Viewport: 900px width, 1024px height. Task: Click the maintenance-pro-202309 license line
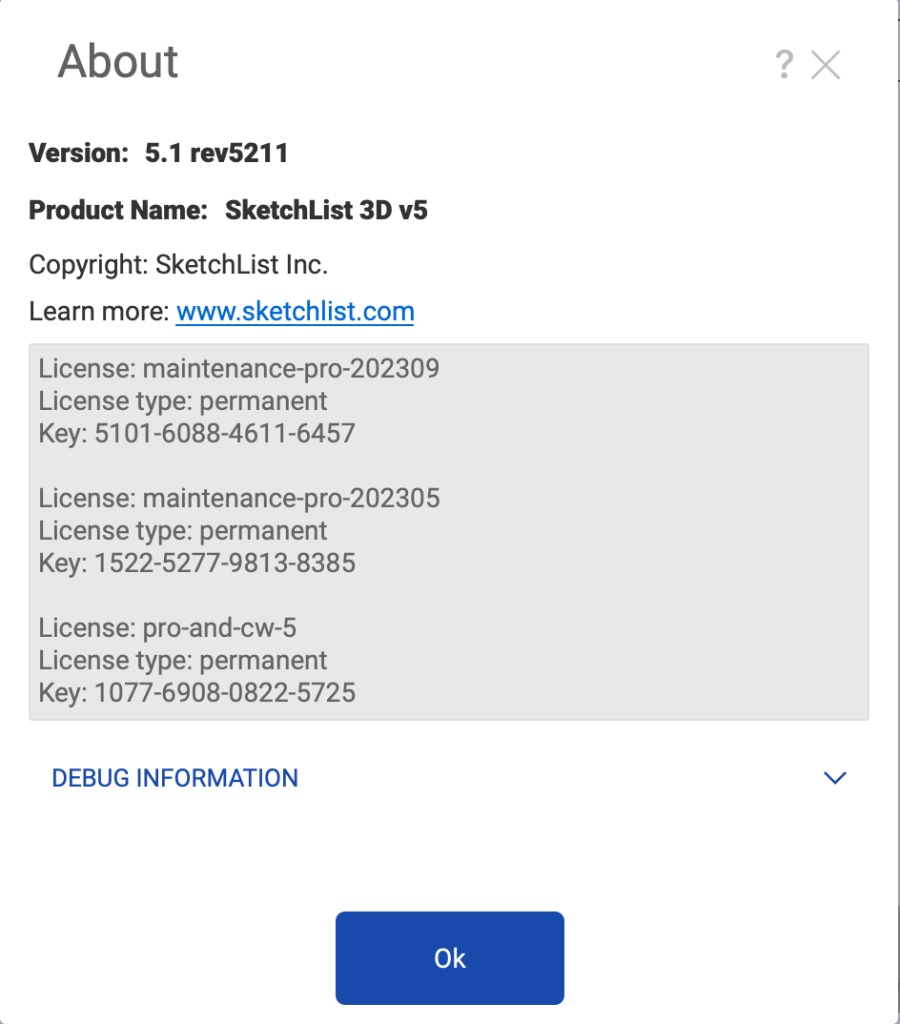coord(239,369)
